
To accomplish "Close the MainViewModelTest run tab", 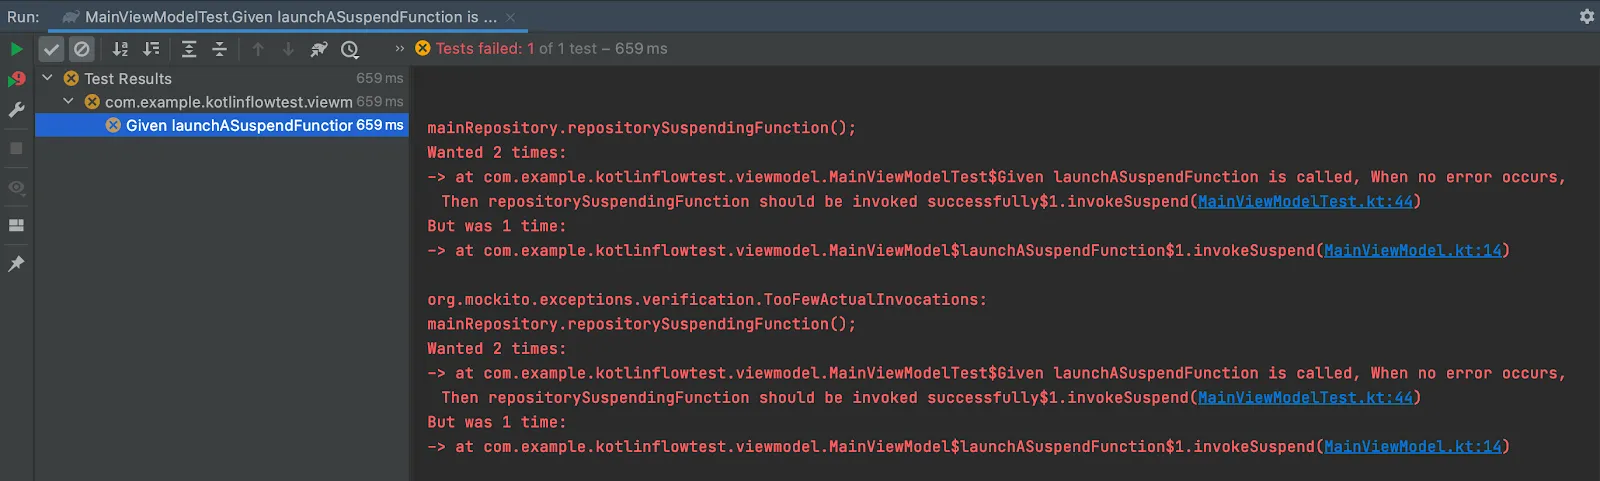I will click(x=510, y=17).
